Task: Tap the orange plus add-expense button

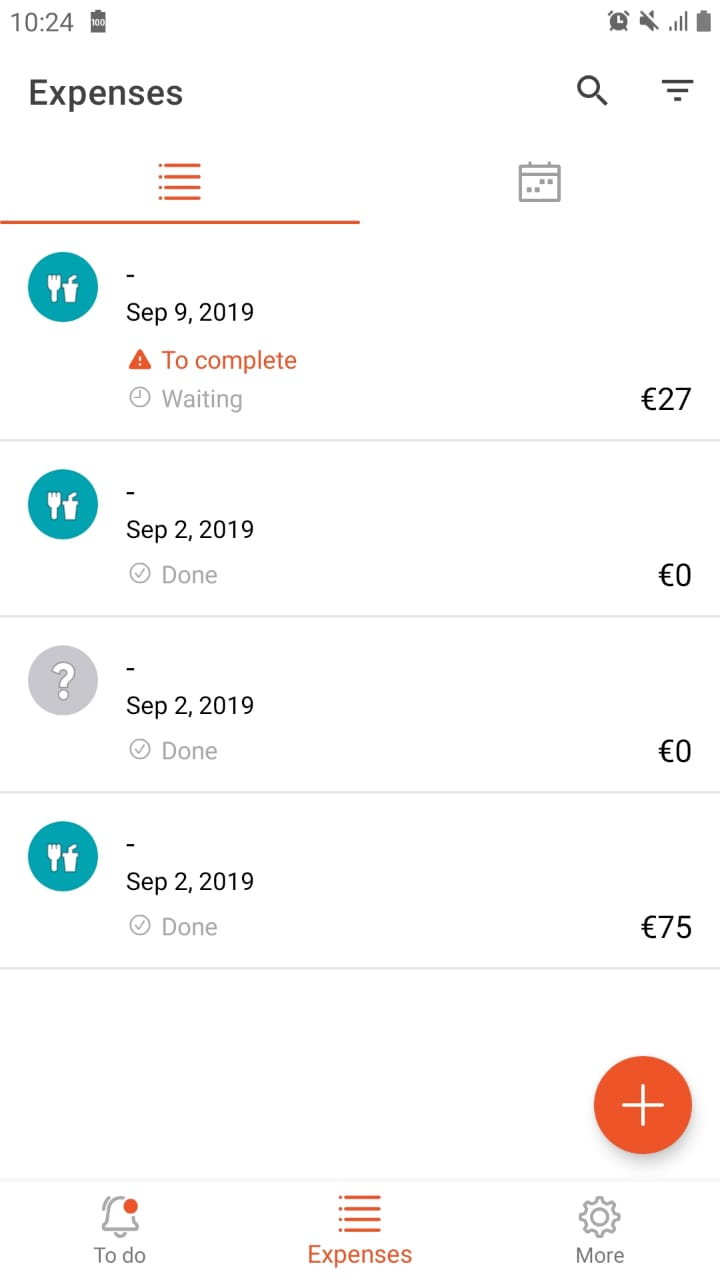Action: 643,1105
